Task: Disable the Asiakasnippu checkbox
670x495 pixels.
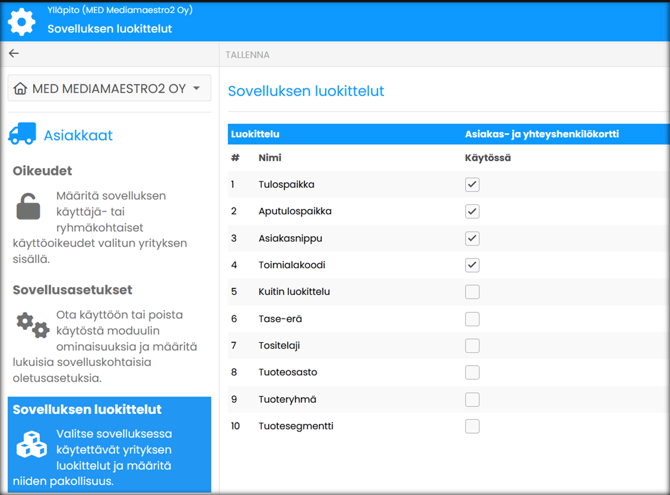Action: tap(472, 238)
